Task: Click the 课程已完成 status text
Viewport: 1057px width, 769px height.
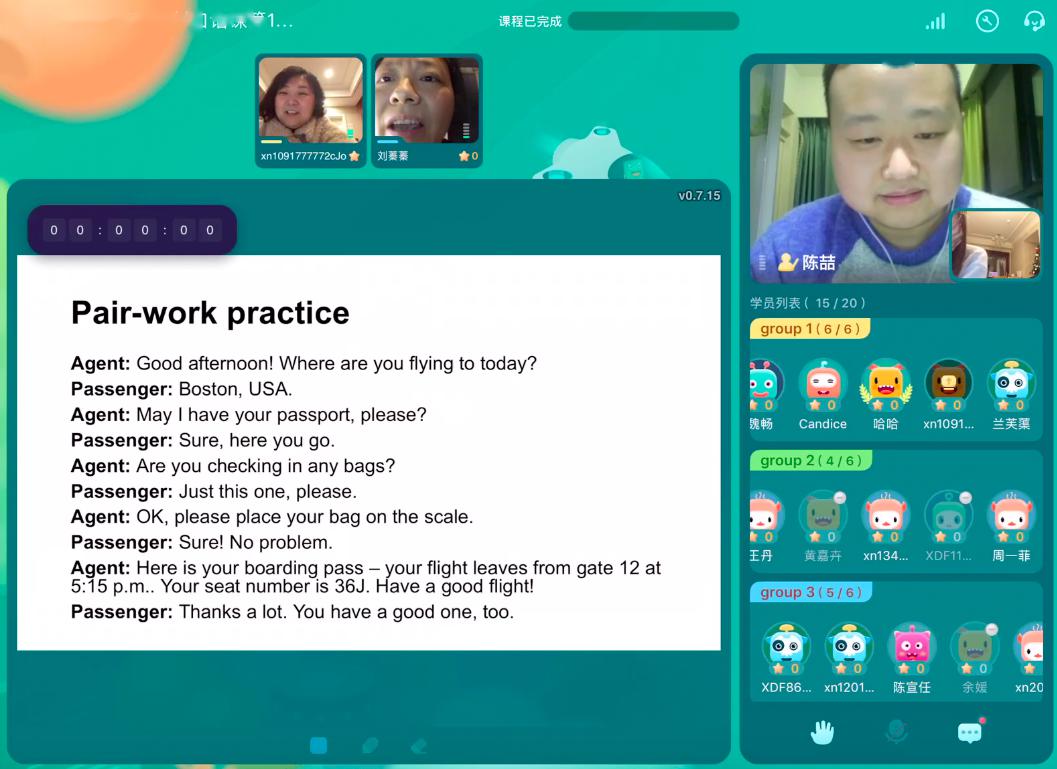Action: (x=530, y=22)
